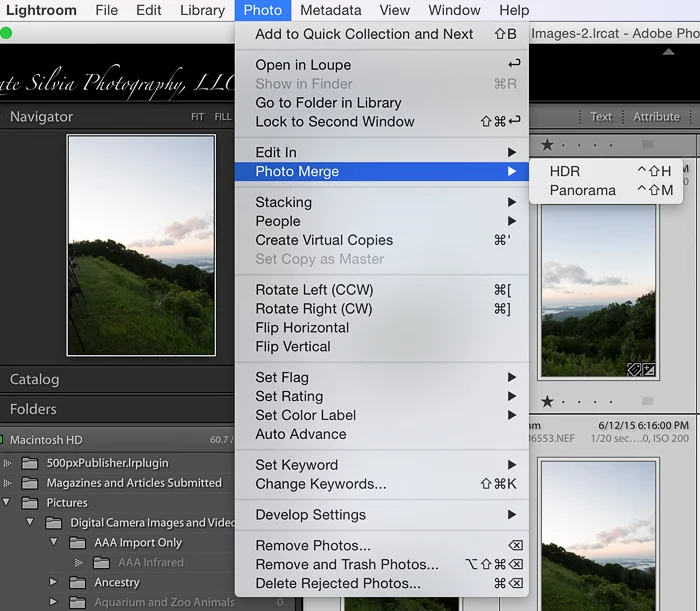Choose Delete Rejected Photos...
The height and width of the screenshot is (611, 700).
(x=382, y=583)
